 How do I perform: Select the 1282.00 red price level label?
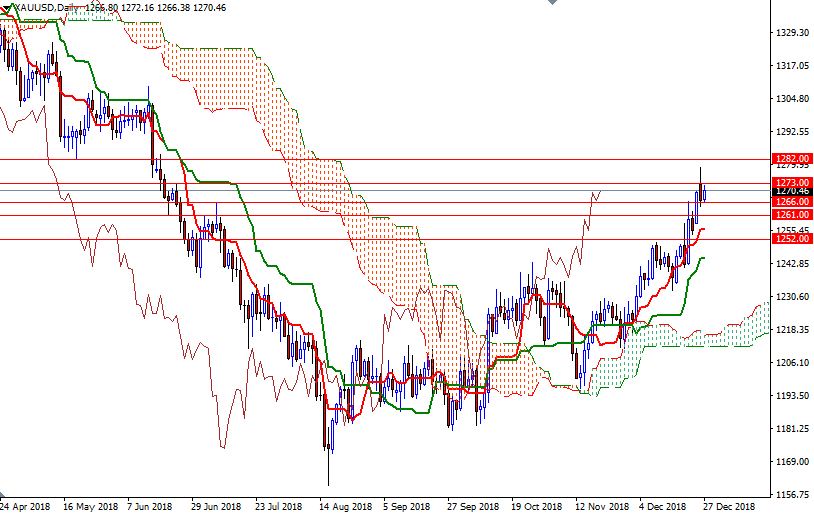791,159
